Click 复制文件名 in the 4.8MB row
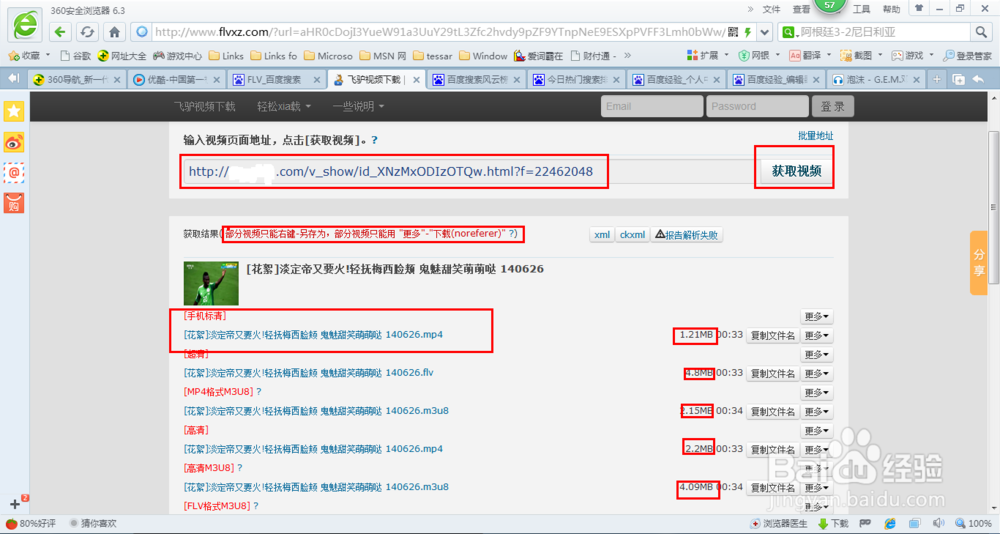 click(773, 373)
